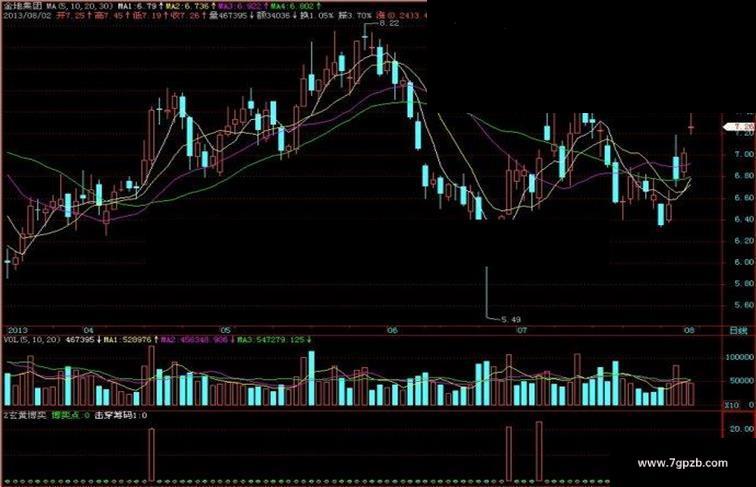The width and height of the screenshot is (756, 487).
Task: Click the 7.00 price axis label
Action: 744,155
